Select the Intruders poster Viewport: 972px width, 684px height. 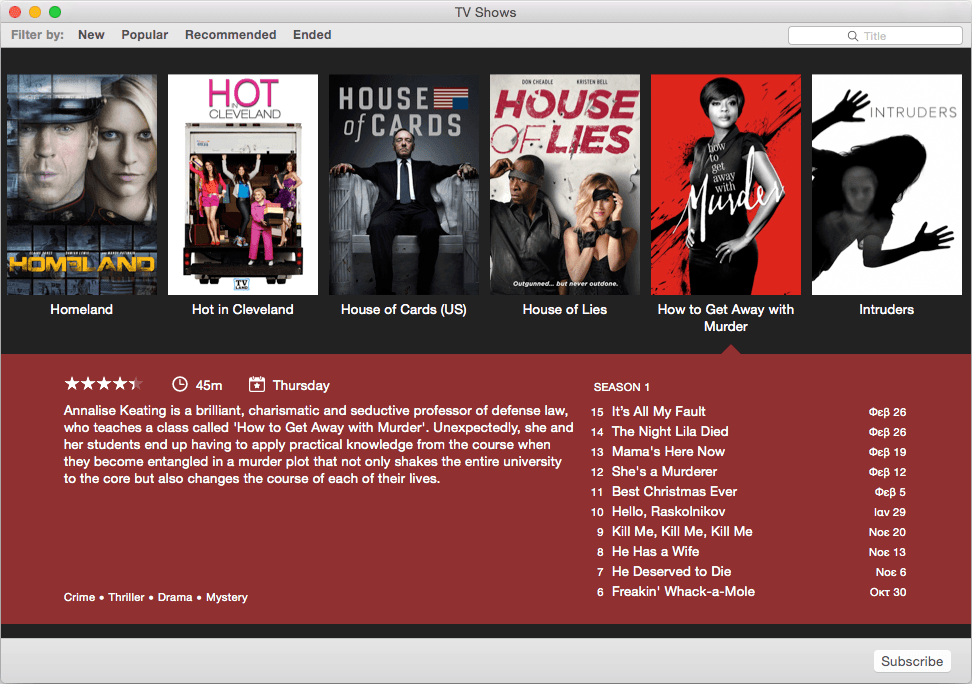pos(886,185)
